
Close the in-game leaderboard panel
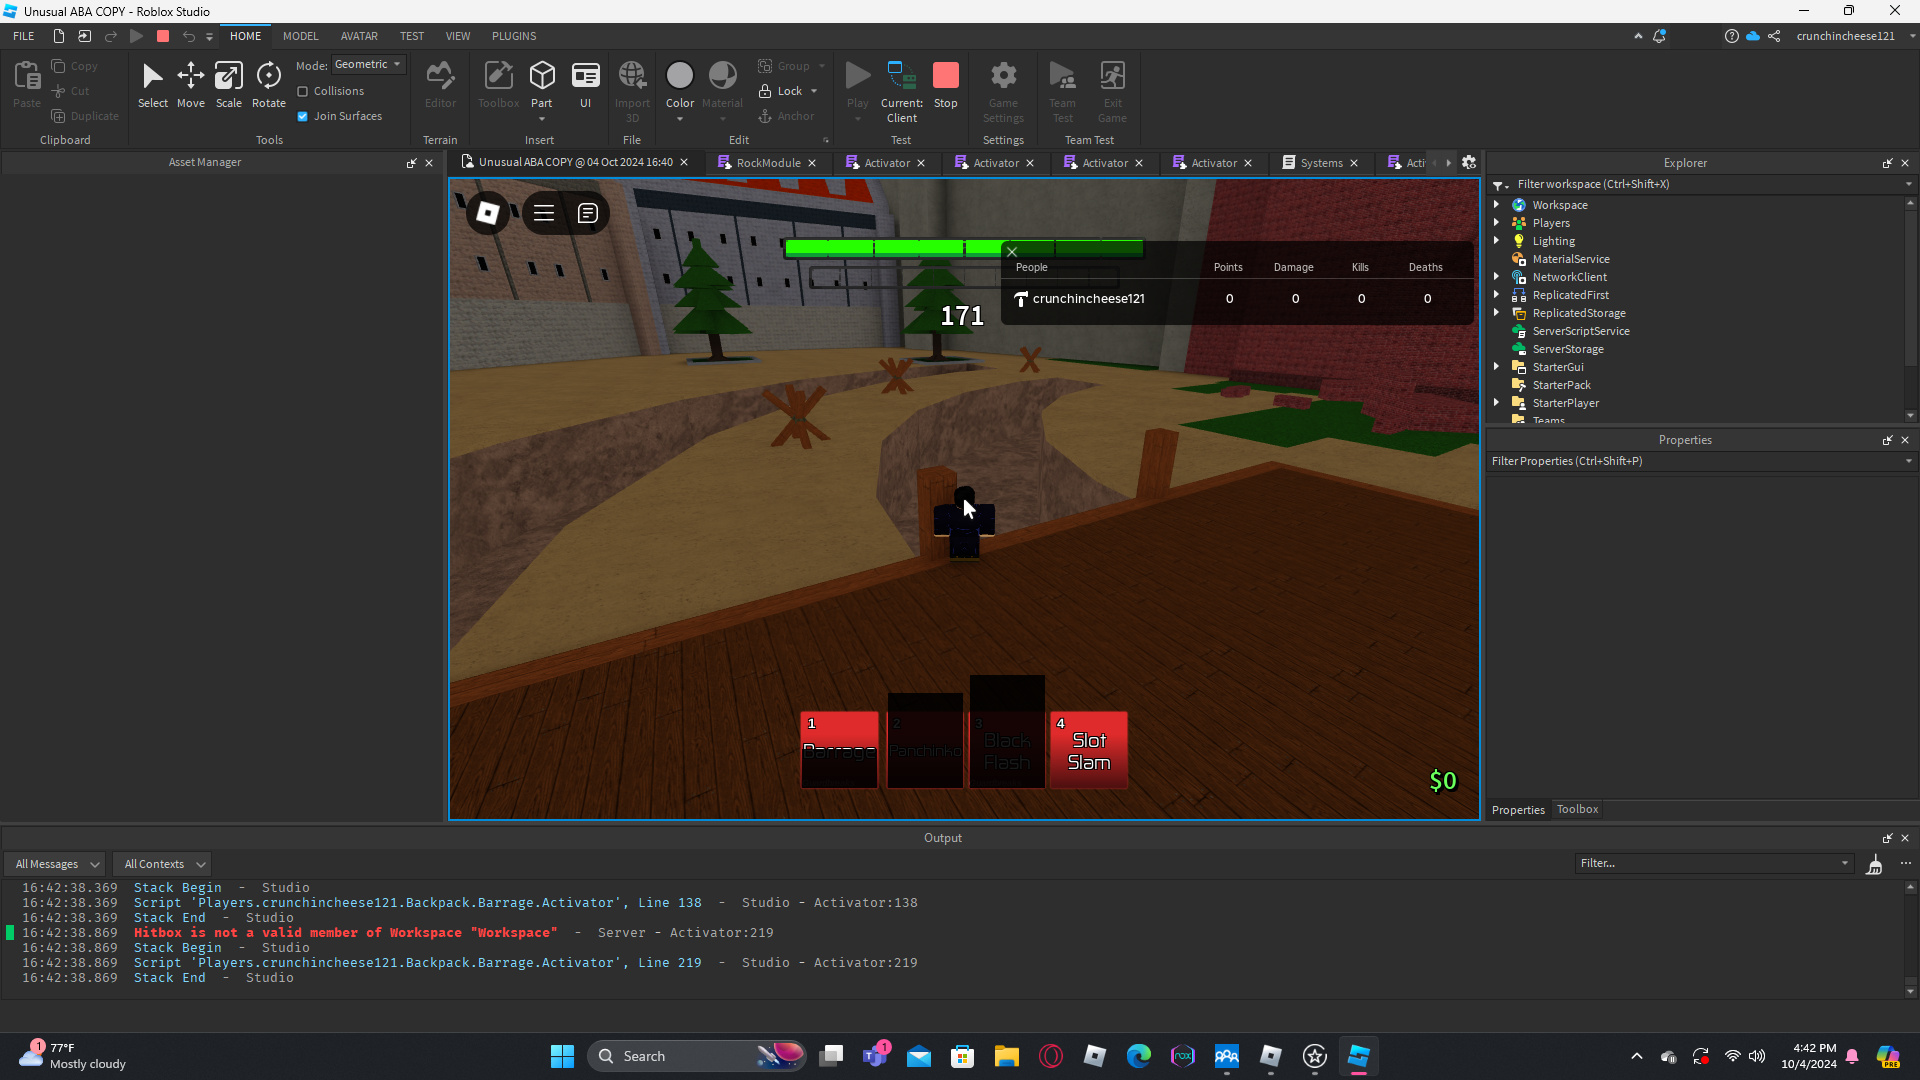point(1012,252)
